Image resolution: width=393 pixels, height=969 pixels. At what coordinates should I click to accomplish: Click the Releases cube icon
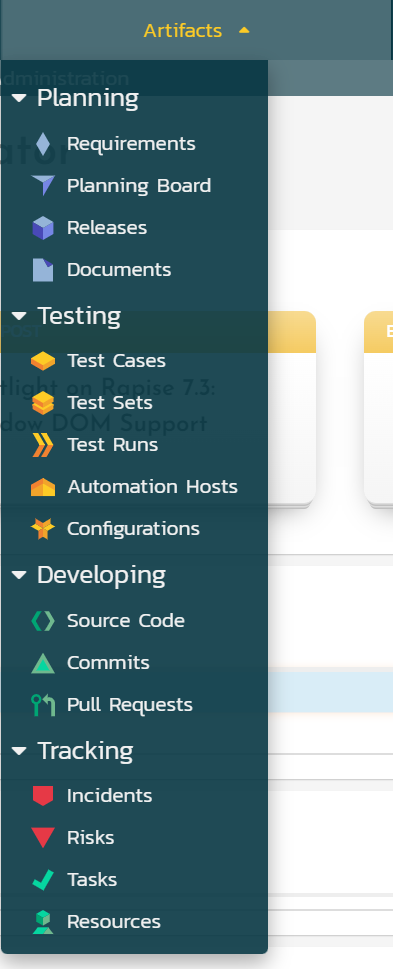pyautogui.click(x=43, y=228)
